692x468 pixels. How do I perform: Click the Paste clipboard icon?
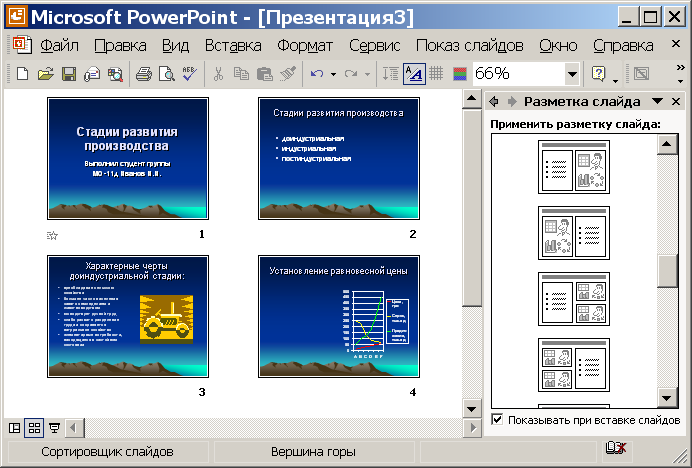coord(264,74)
